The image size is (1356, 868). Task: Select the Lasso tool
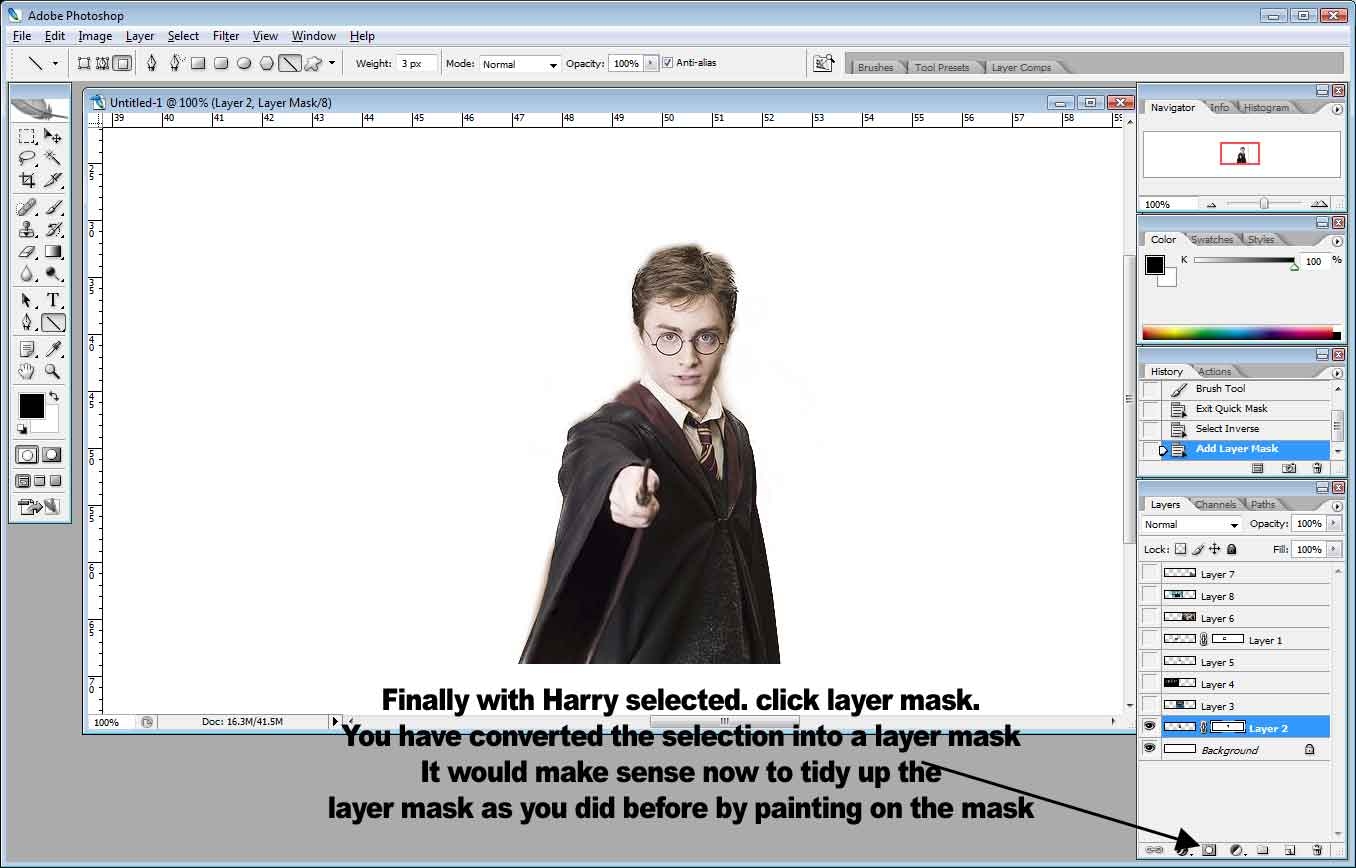pos(28,158)
